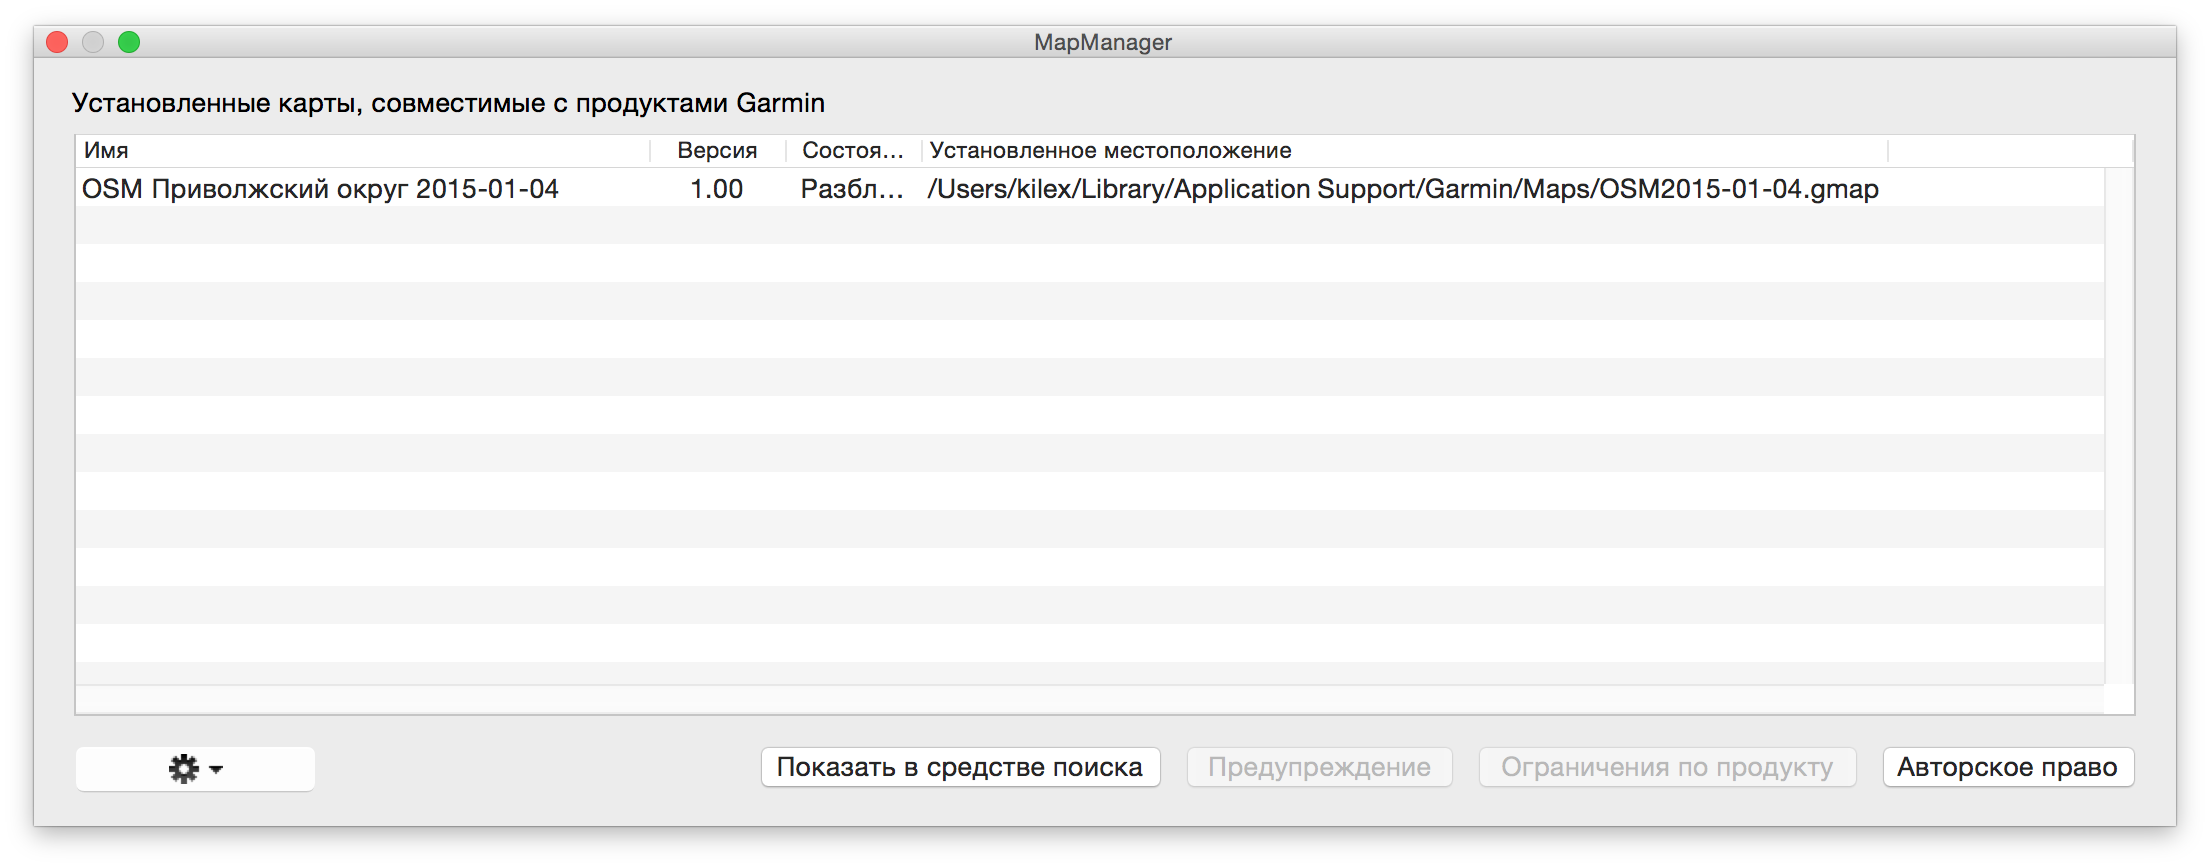Sort by the "Версия" column header
The height and width of the screenshot is (868, 2210).
(x=718, y=150)
